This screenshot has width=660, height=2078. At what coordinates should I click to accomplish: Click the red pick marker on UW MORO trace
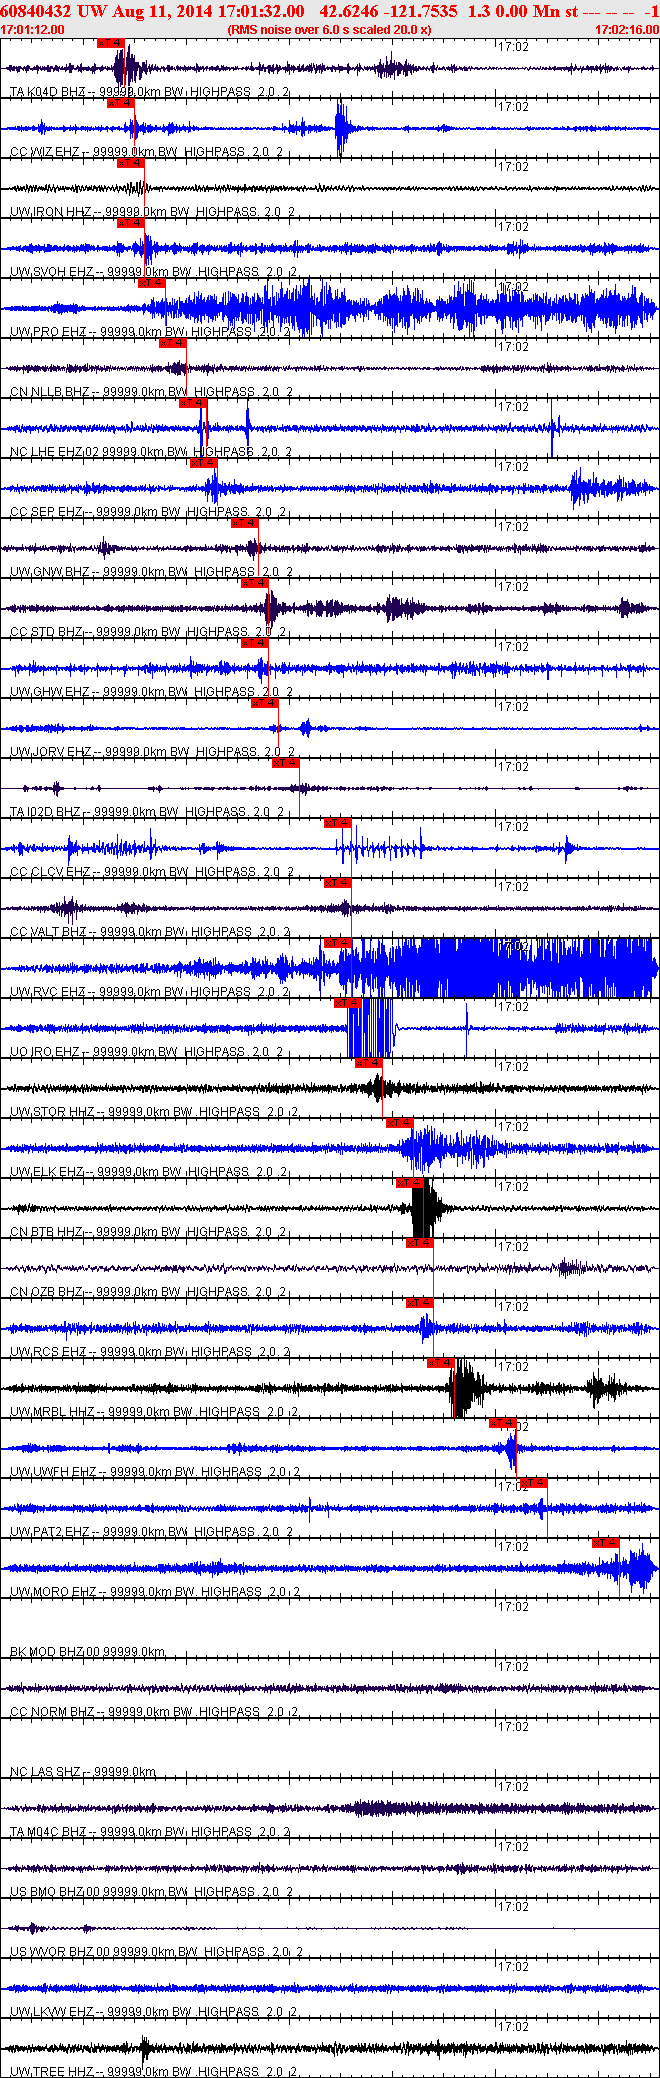pos(606,1544)
